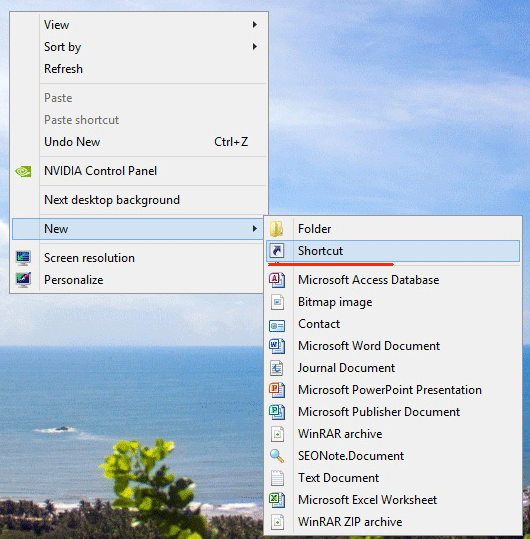Click the yellow Folder icon
The height and width of the screenshot is (539, 530).
[277, 229]
